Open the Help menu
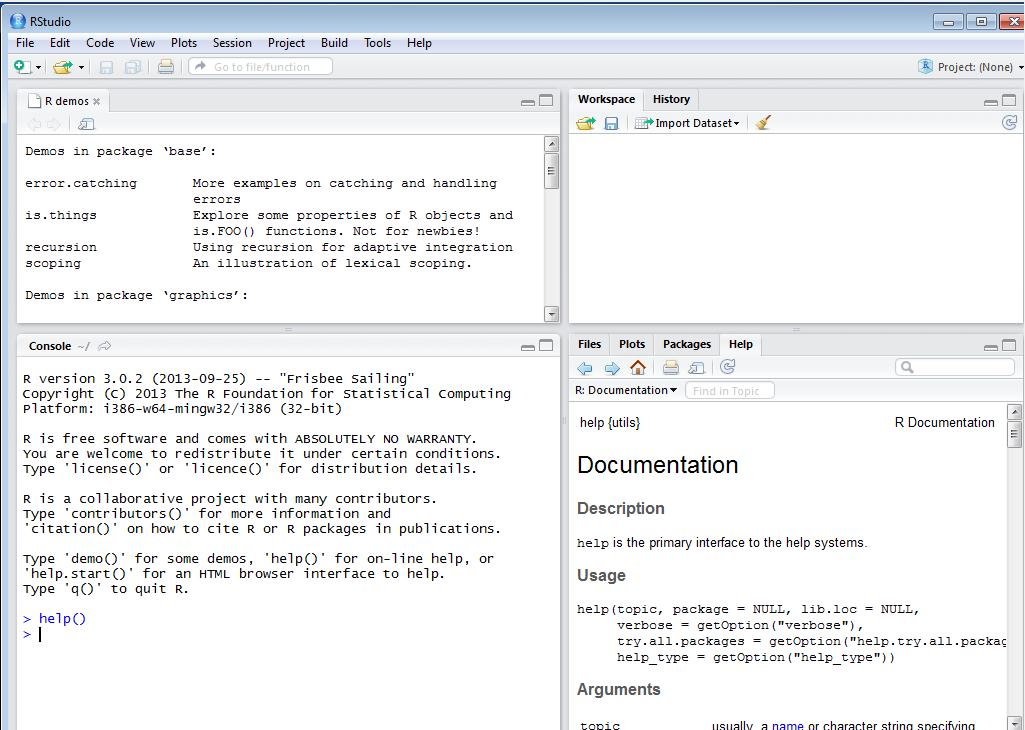This screenshot has width=1025, height=730. [419, 42]
